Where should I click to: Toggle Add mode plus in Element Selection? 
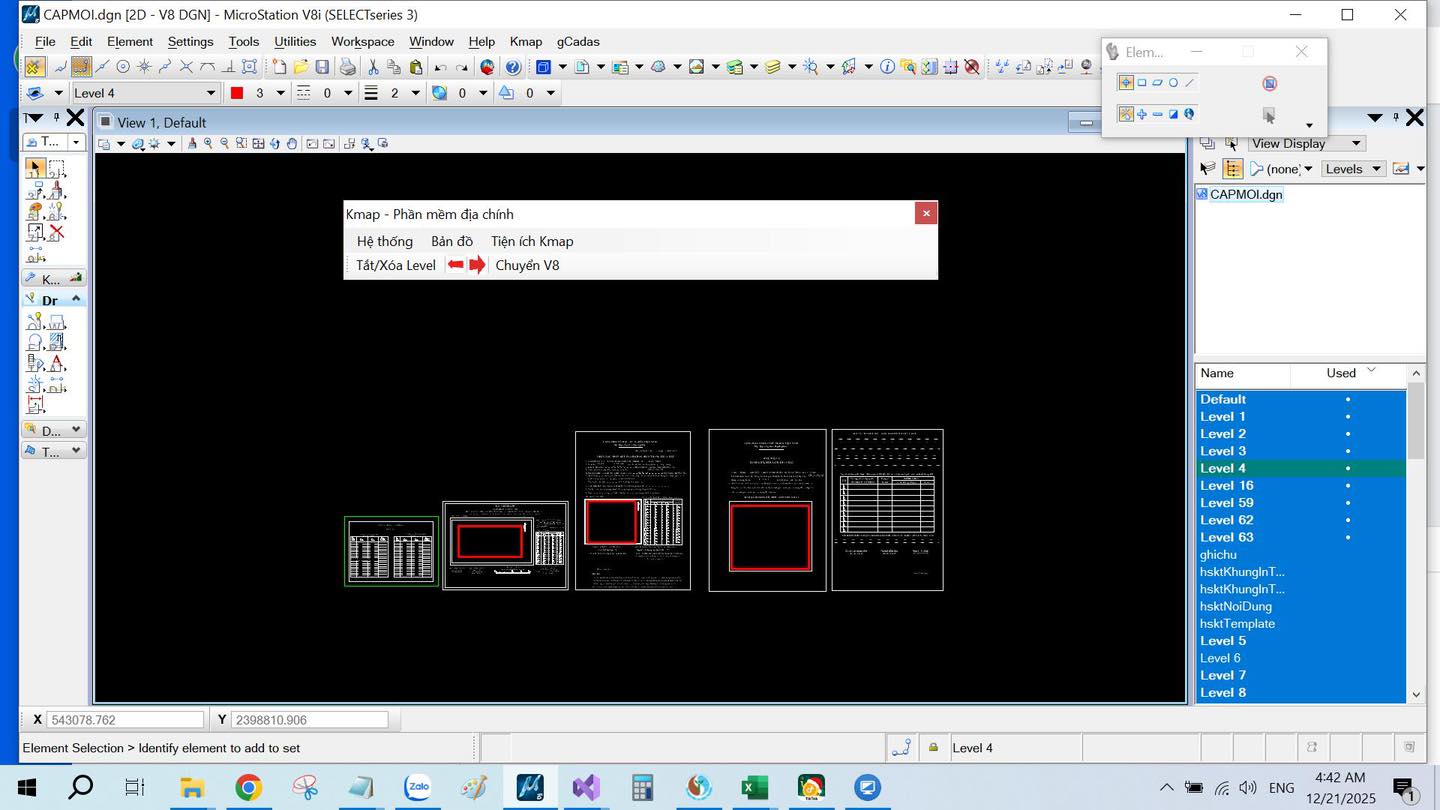[x=1142, y=114]
